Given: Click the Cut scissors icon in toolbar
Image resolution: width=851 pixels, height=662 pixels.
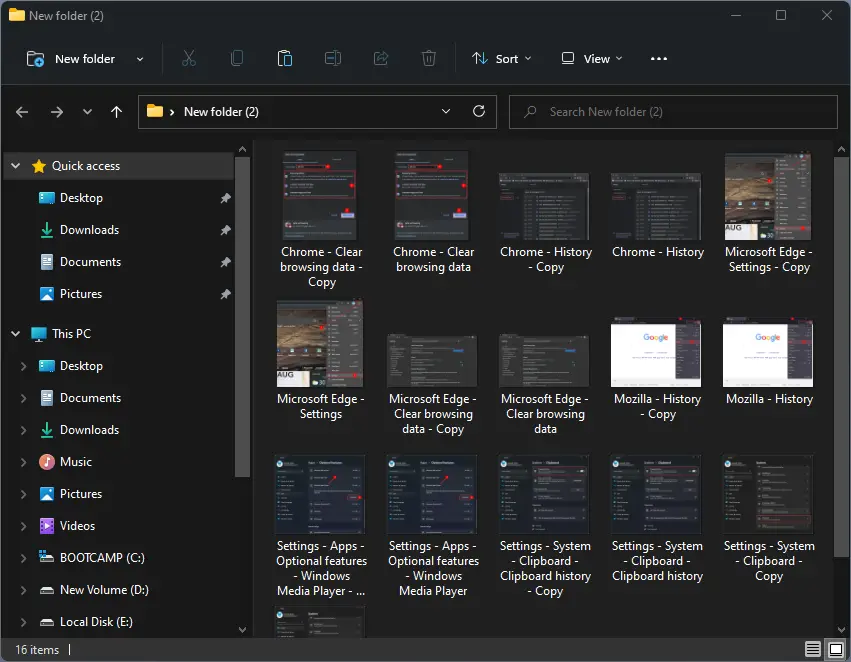Looking at the screenshot, I should tap(188, 59).
